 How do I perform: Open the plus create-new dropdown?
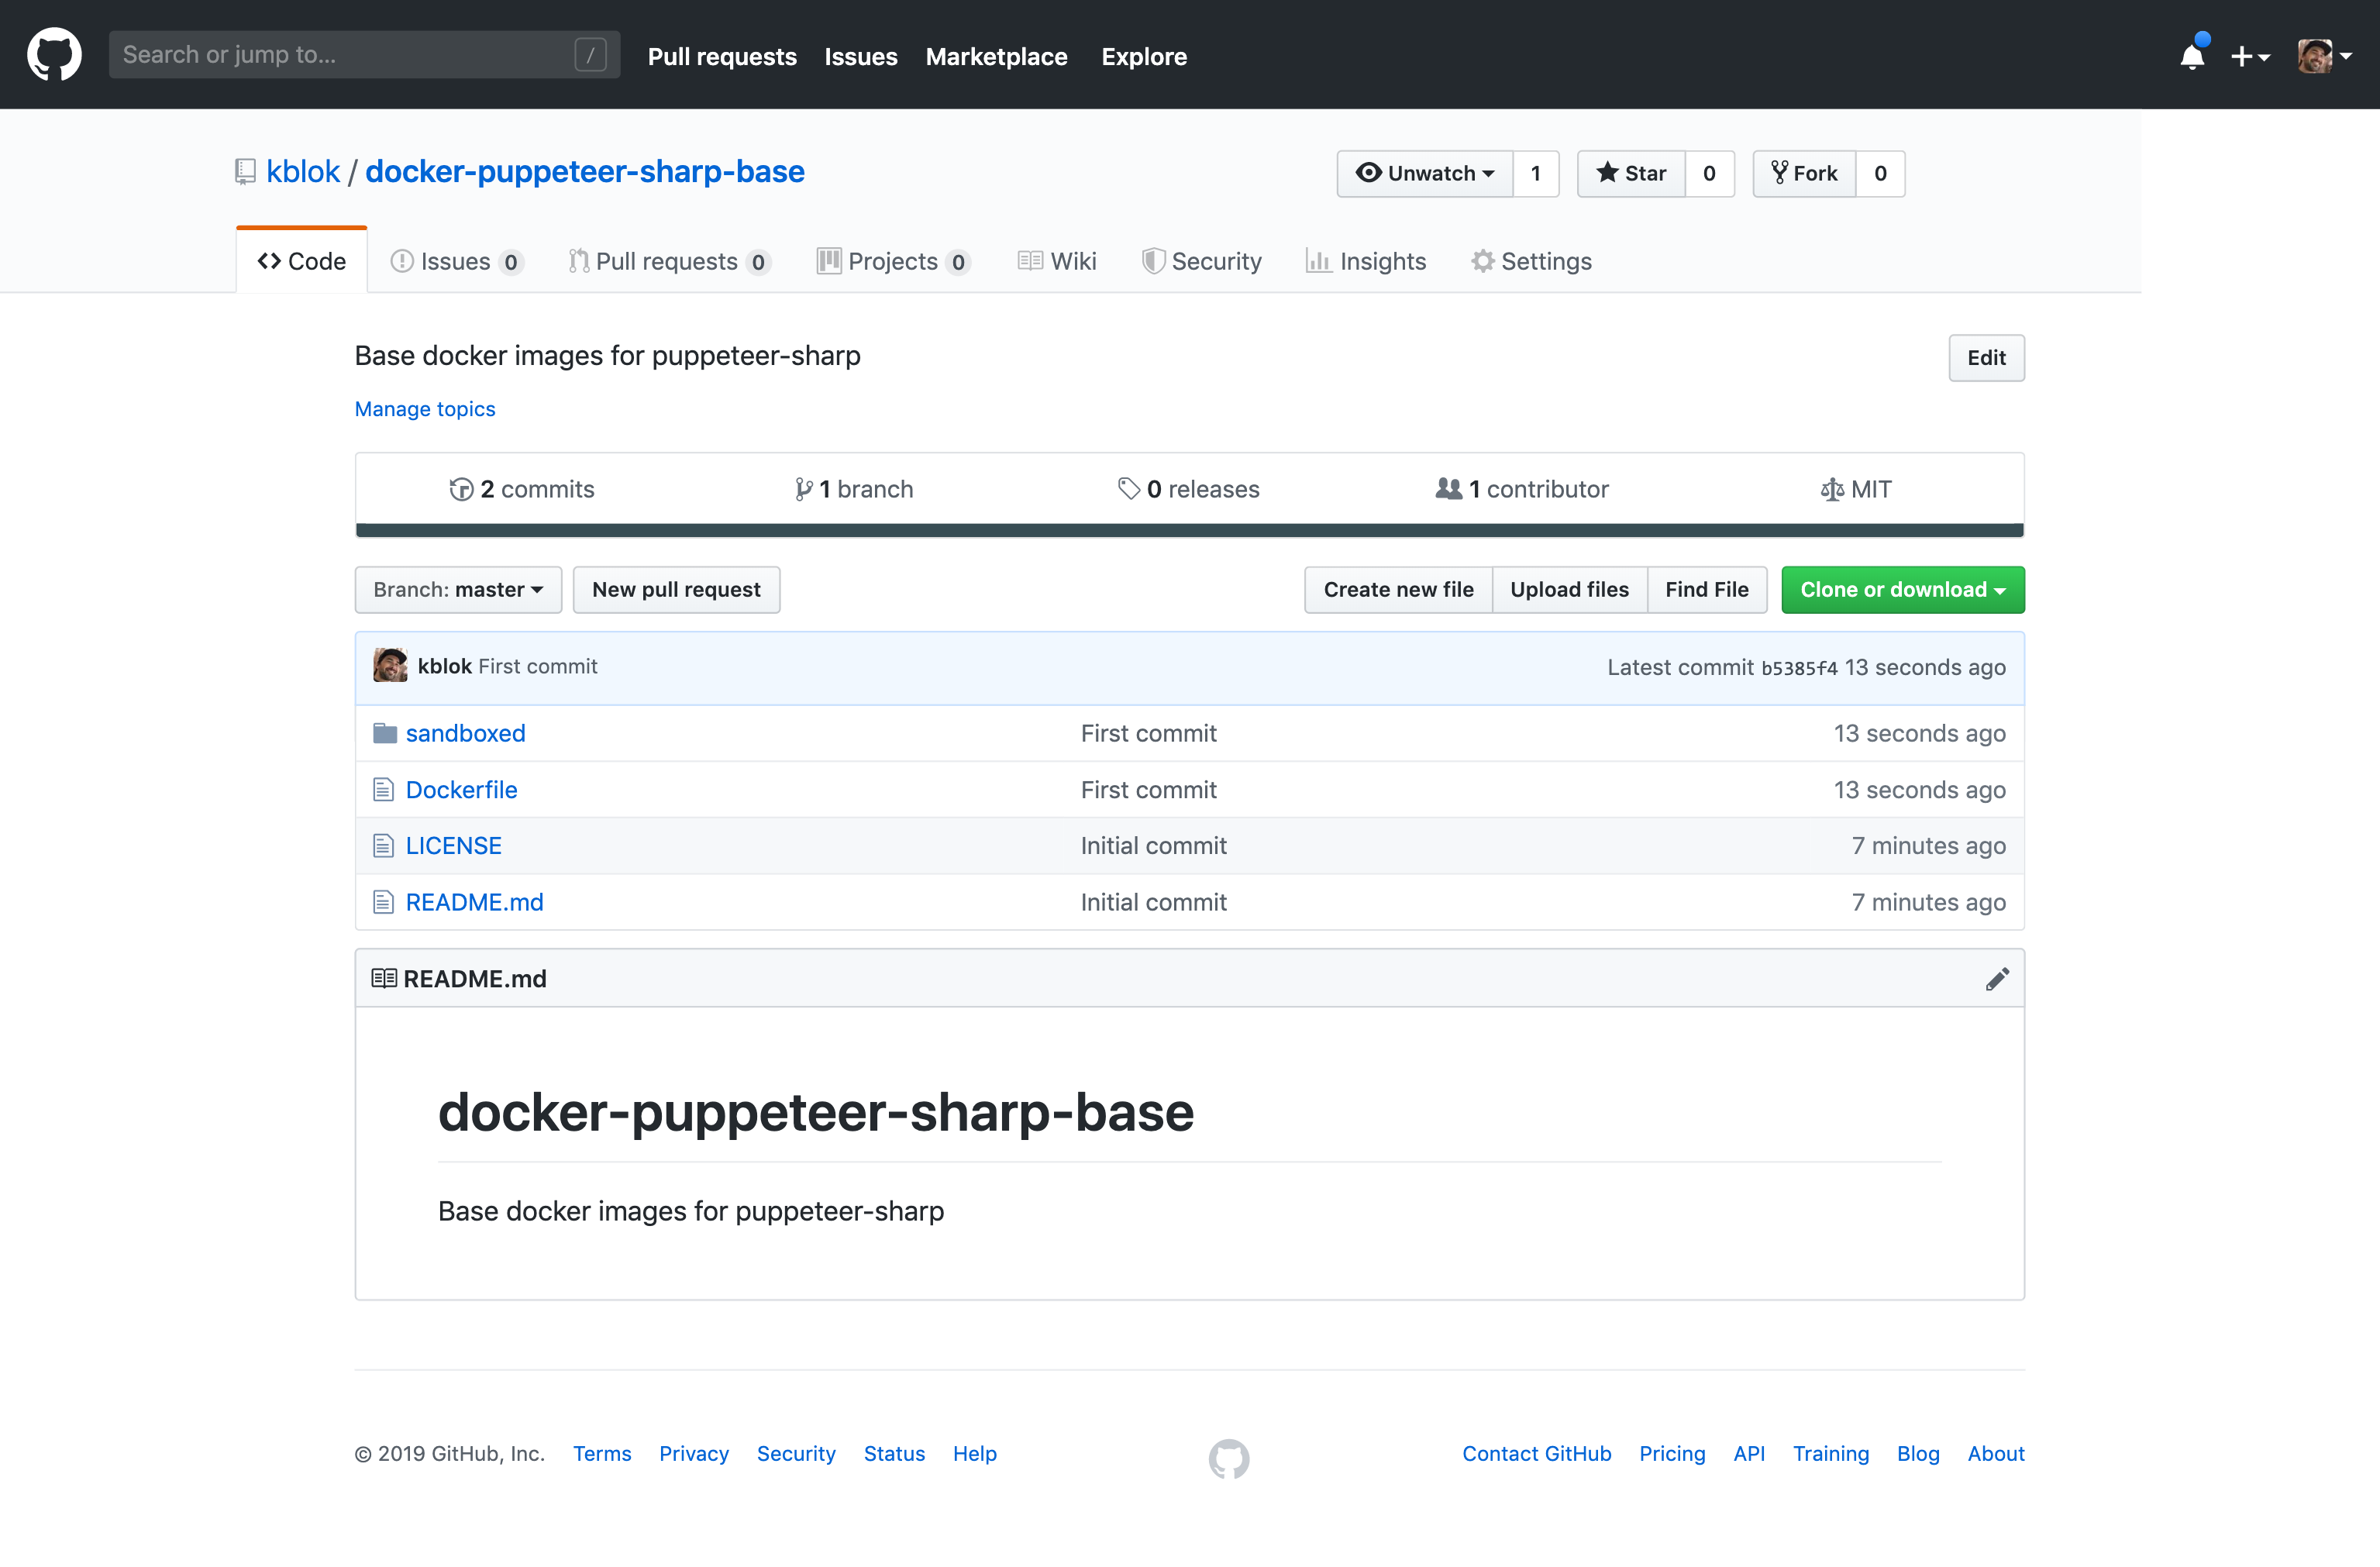(x=2250, y=57)
